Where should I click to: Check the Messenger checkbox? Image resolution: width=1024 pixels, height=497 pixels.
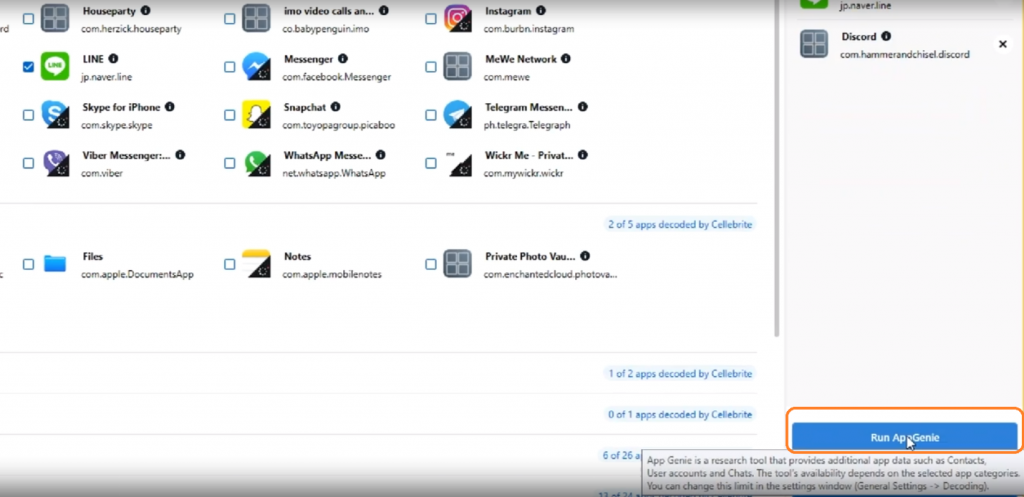[229, 67]
